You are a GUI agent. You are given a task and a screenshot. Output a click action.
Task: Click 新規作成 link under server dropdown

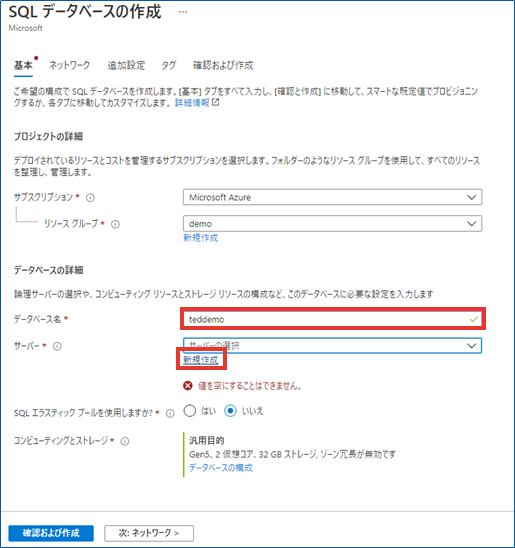[201, 360]
